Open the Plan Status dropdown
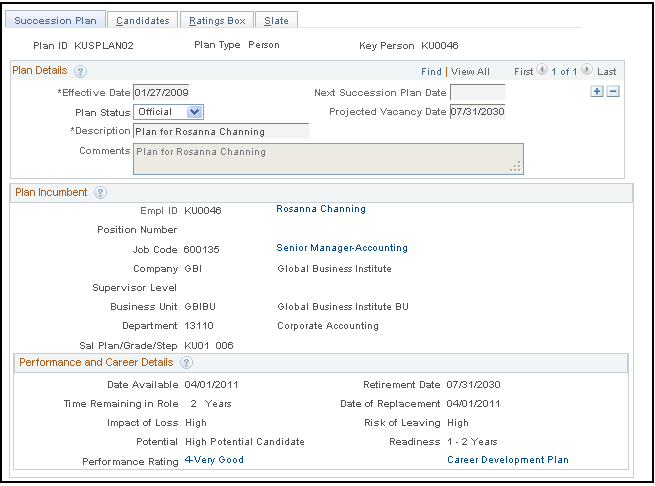This screenshot has width=655, height=486. (168, 112)
